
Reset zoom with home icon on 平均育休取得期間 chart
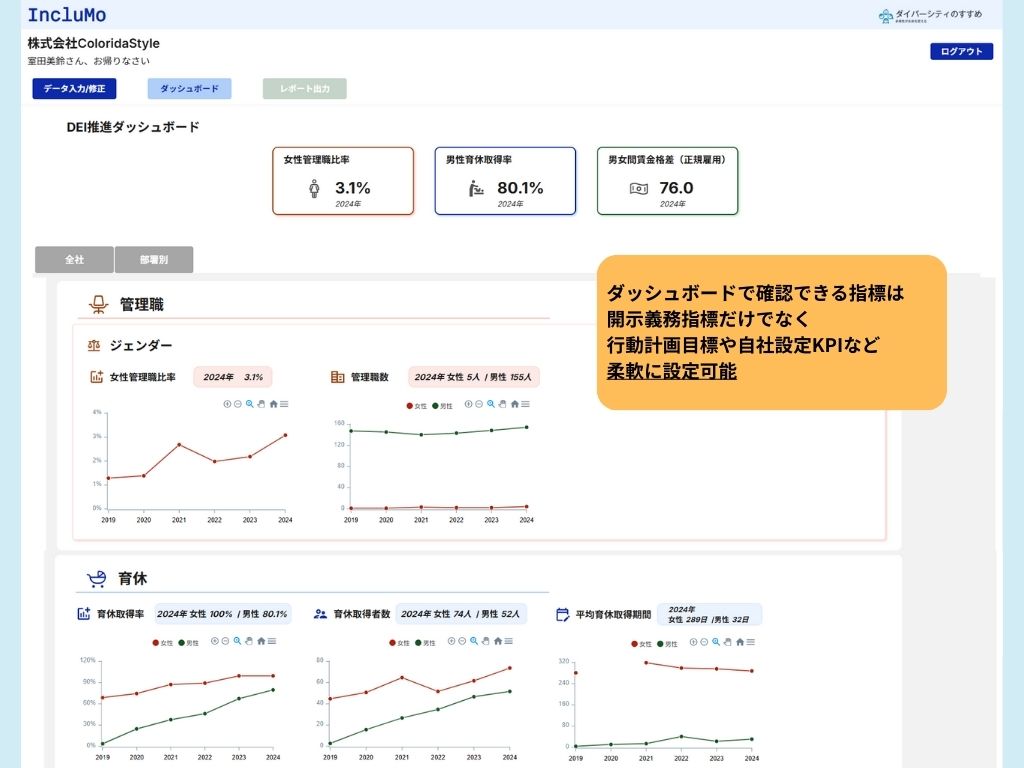coord(739,642)
